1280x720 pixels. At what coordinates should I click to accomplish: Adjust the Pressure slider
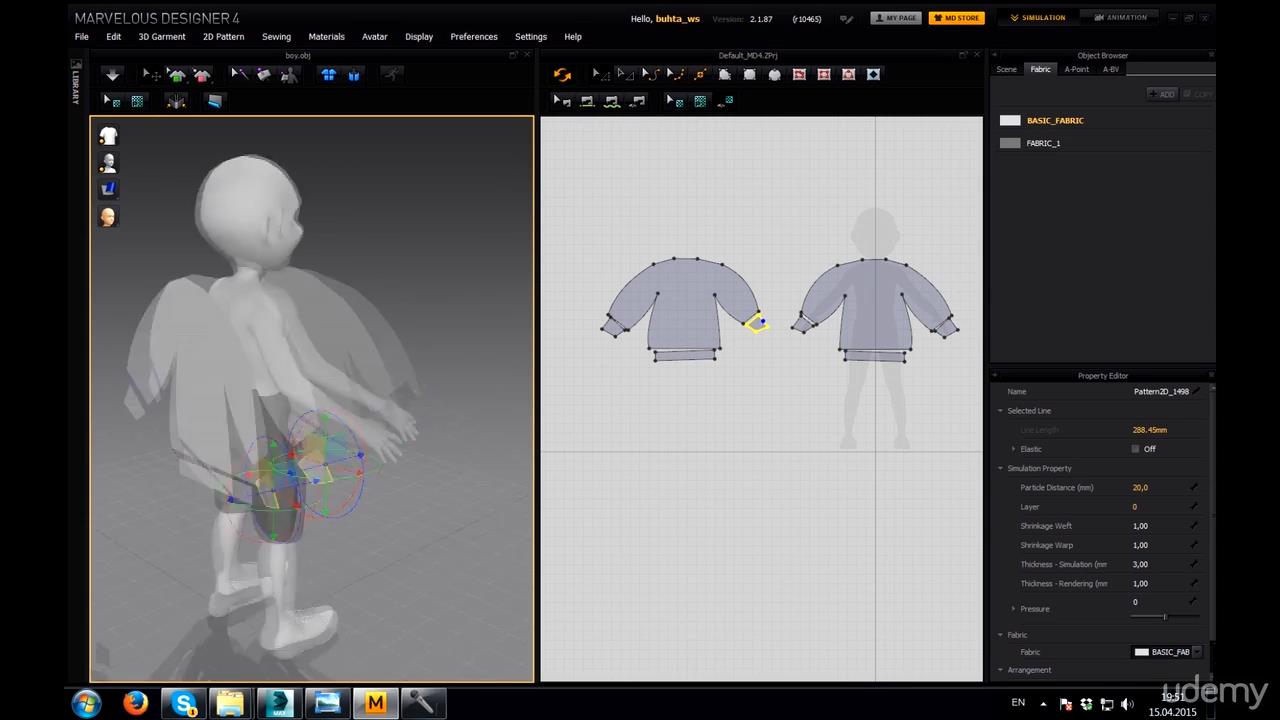tap(1164, 616)
